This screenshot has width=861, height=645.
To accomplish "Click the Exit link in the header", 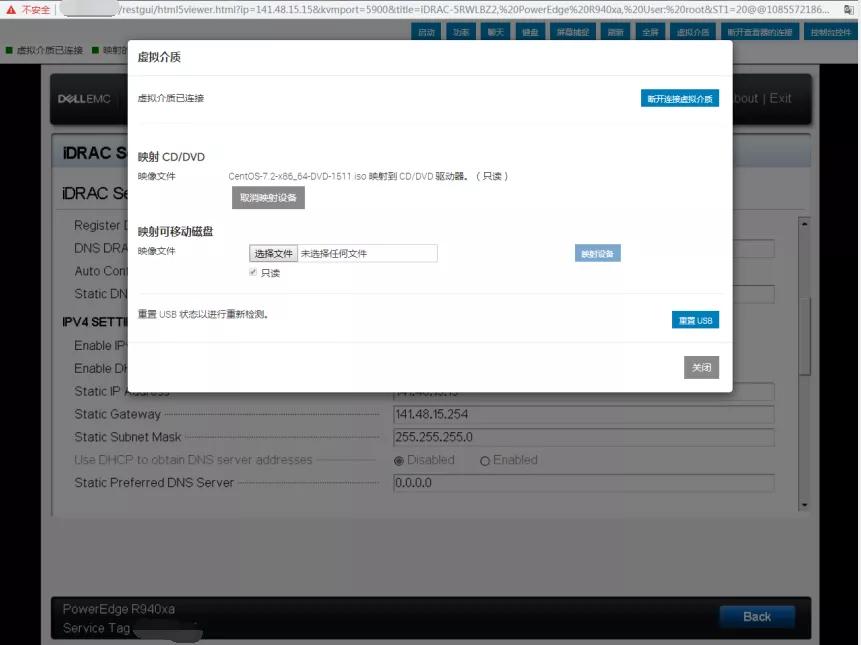I will [778, 98].
